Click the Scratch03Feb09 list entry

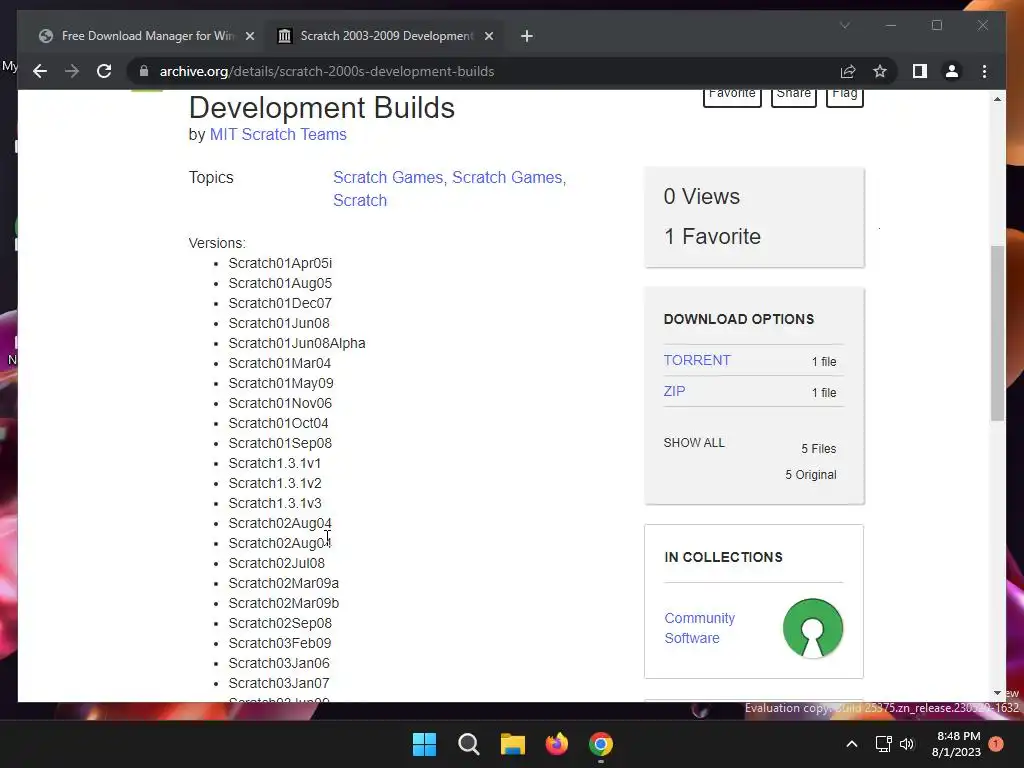coord(280,643)
